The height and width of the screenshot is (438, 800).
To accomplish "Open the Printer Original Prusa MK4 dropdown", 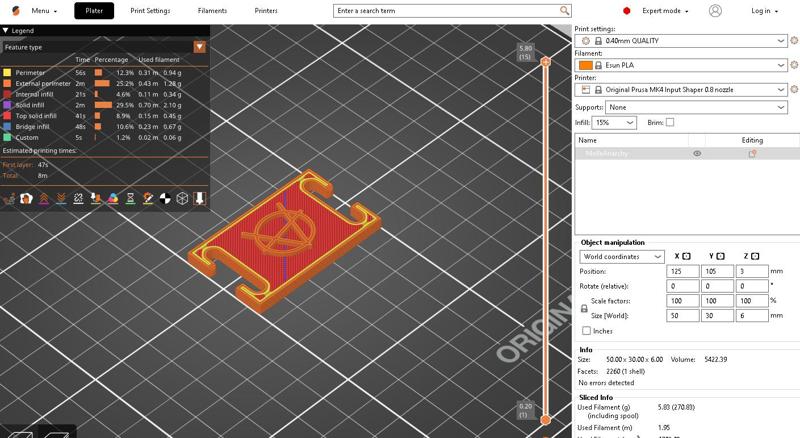I will click(x=681, y=89).
